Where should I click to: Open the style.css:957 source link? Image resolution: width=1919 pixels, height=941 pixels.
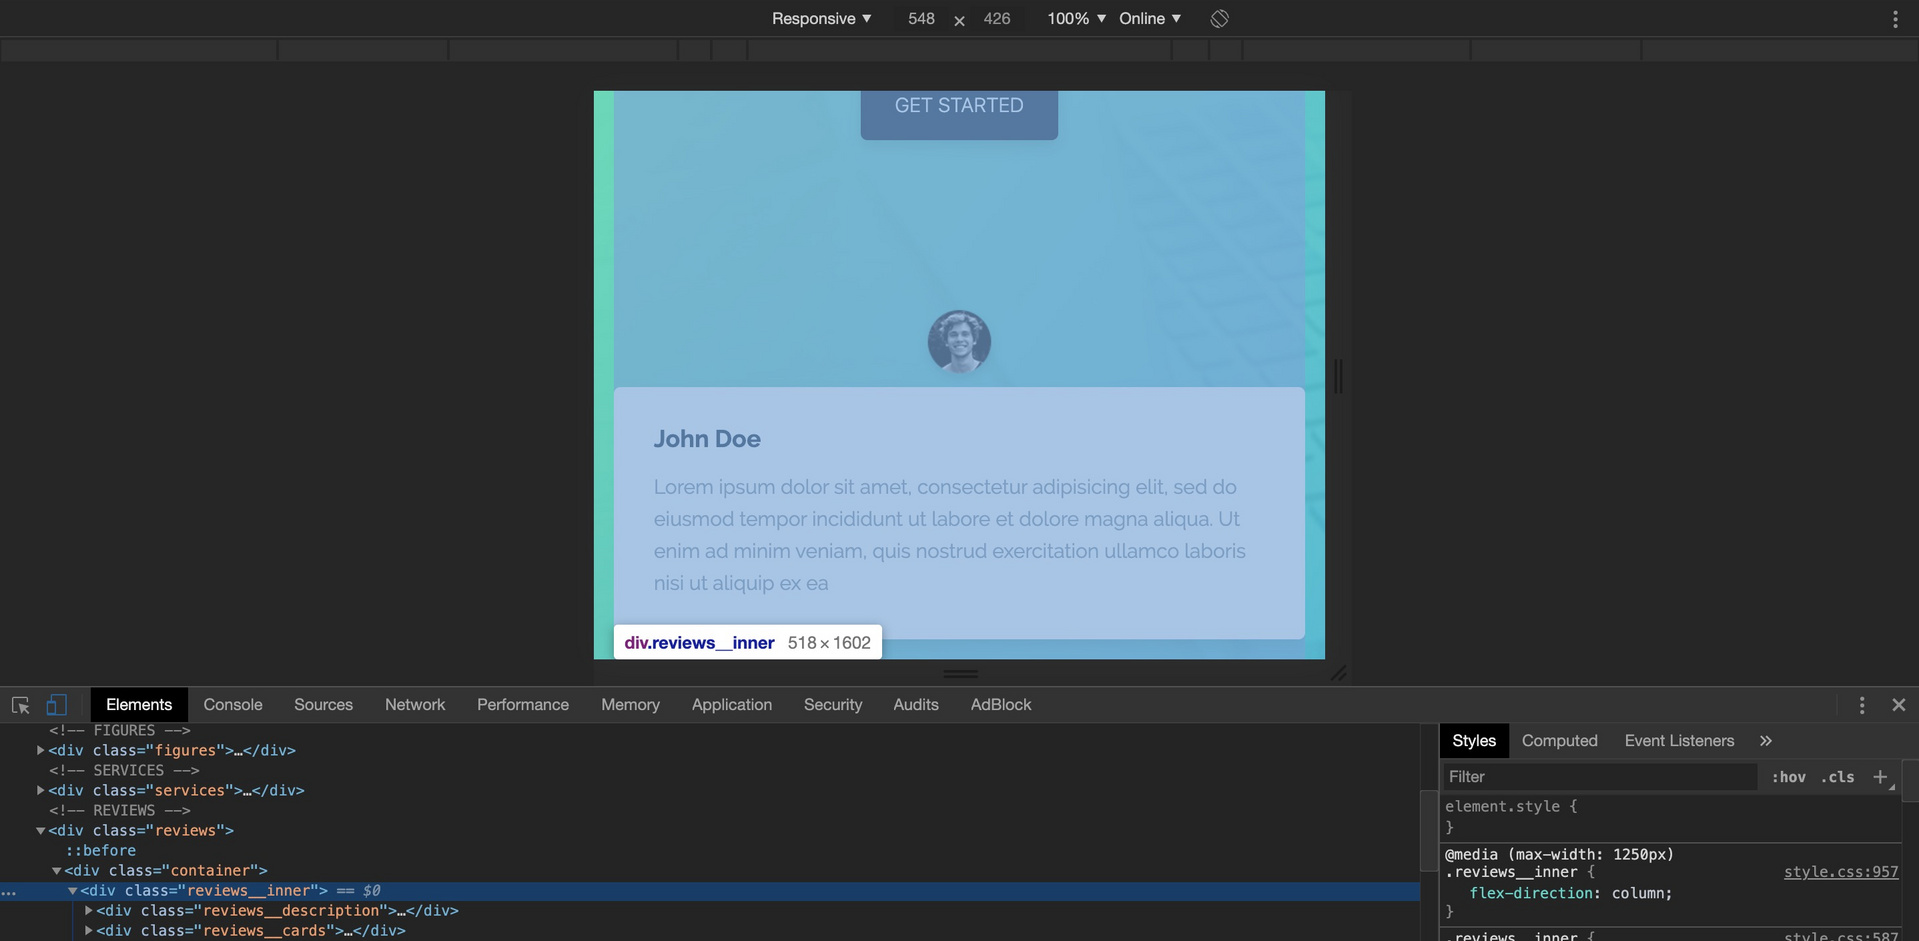[1840, 872]
